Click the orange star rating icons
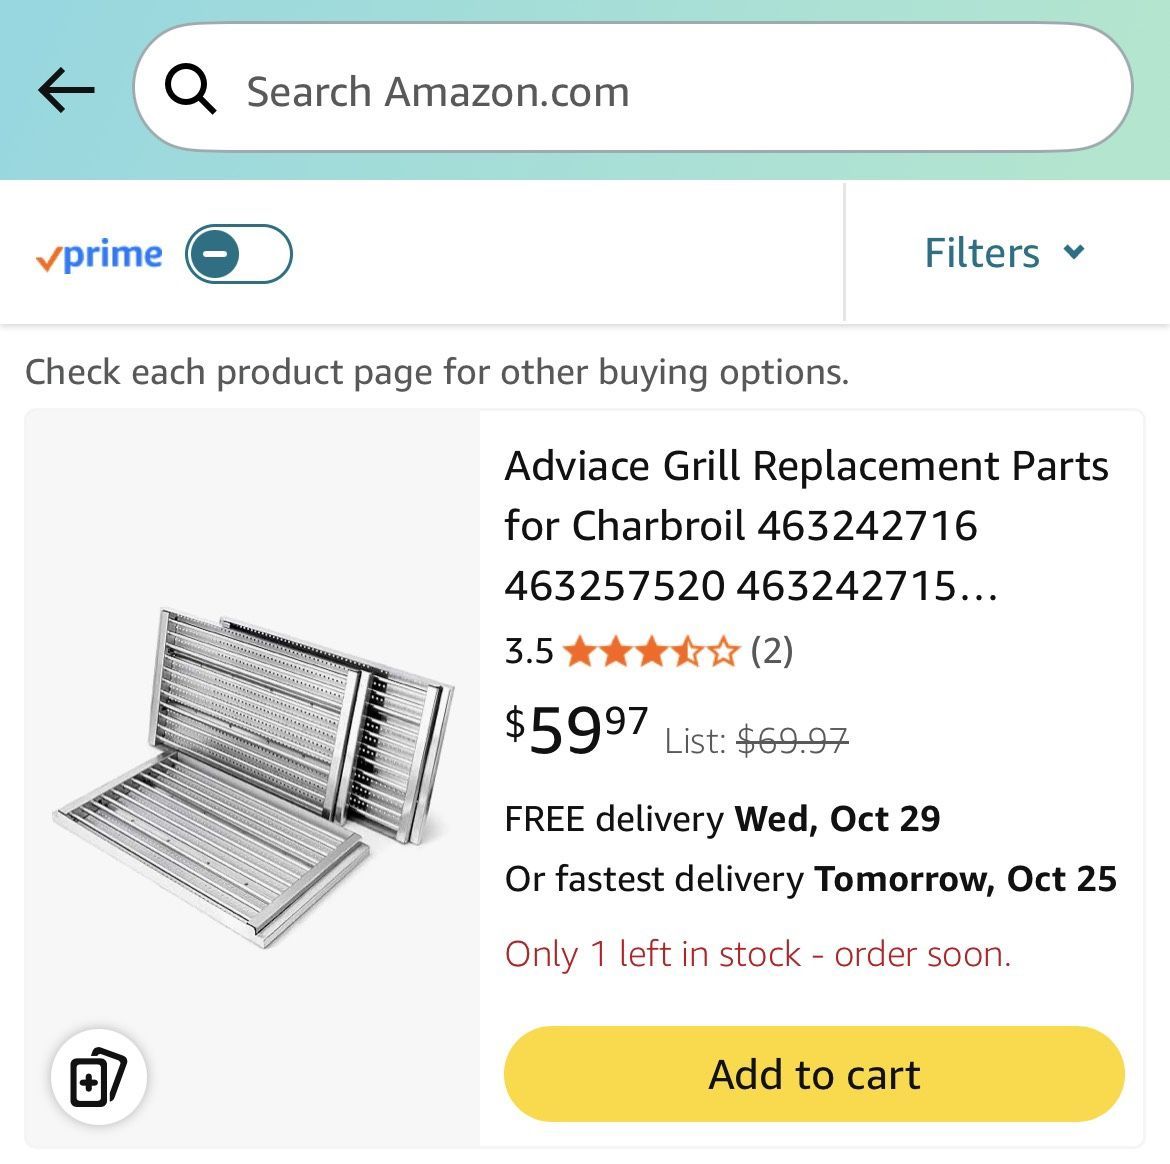1170x1164 pixels. point(651,651)
